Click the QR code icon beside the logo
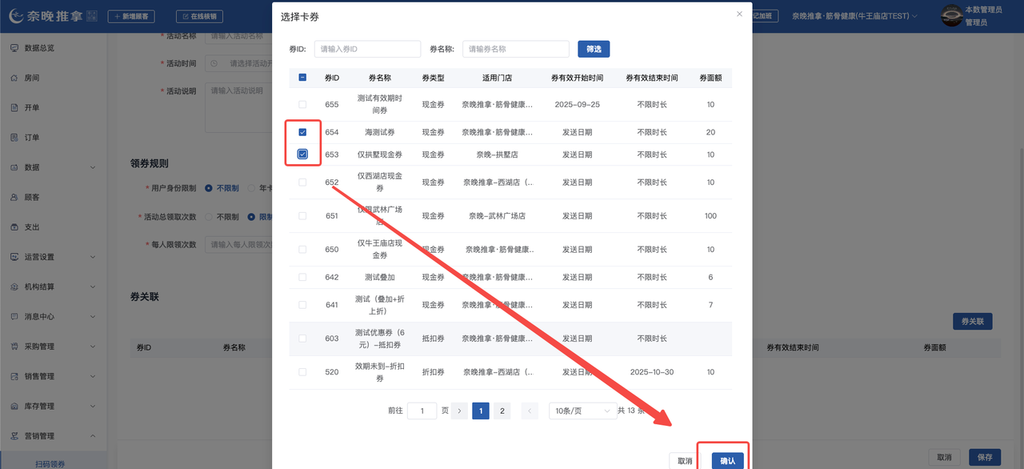1024x469 pixels. (x=92, y=16)
